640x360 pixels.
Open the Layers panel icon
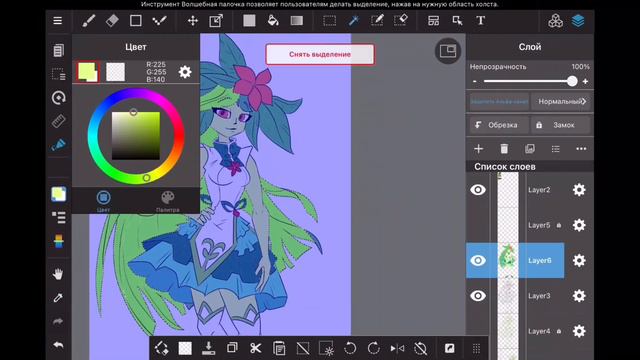pos(578,21)
